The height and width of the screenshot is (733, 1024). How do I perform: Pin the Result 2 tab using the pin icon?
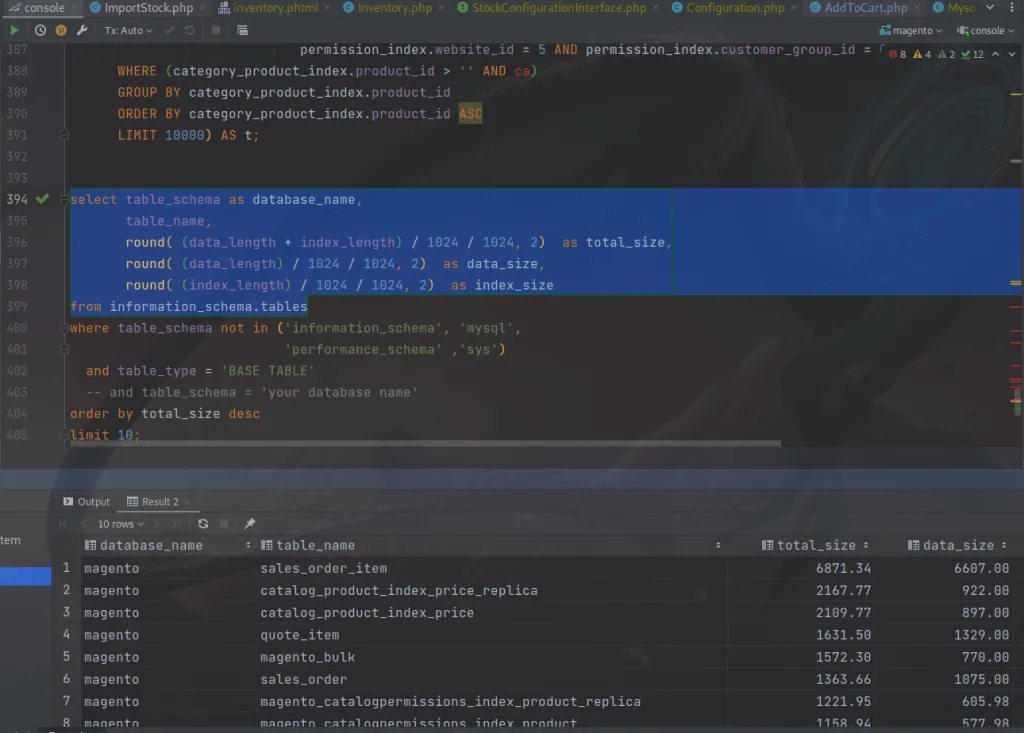(x=248, y=523)
